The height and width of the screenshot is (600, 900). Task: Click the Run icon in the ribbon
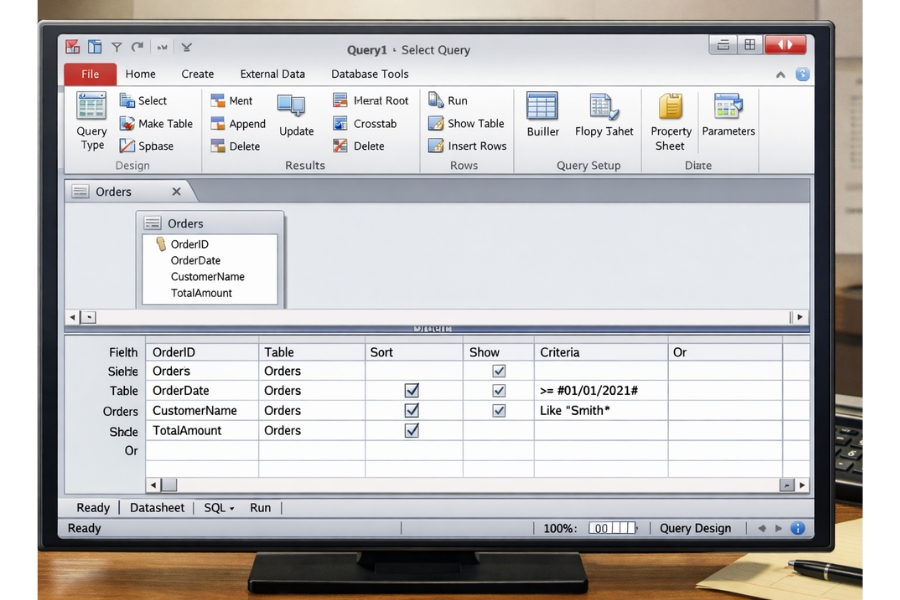pos(449,100)
